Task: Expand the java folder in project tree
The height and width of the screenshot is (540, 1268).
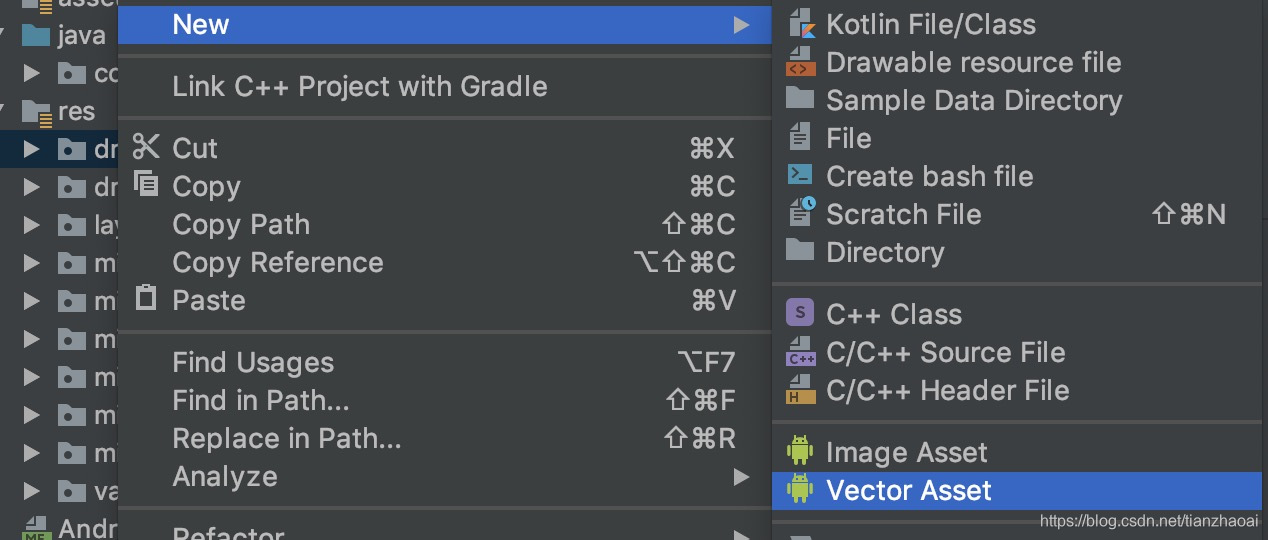Action: (5, 36)
